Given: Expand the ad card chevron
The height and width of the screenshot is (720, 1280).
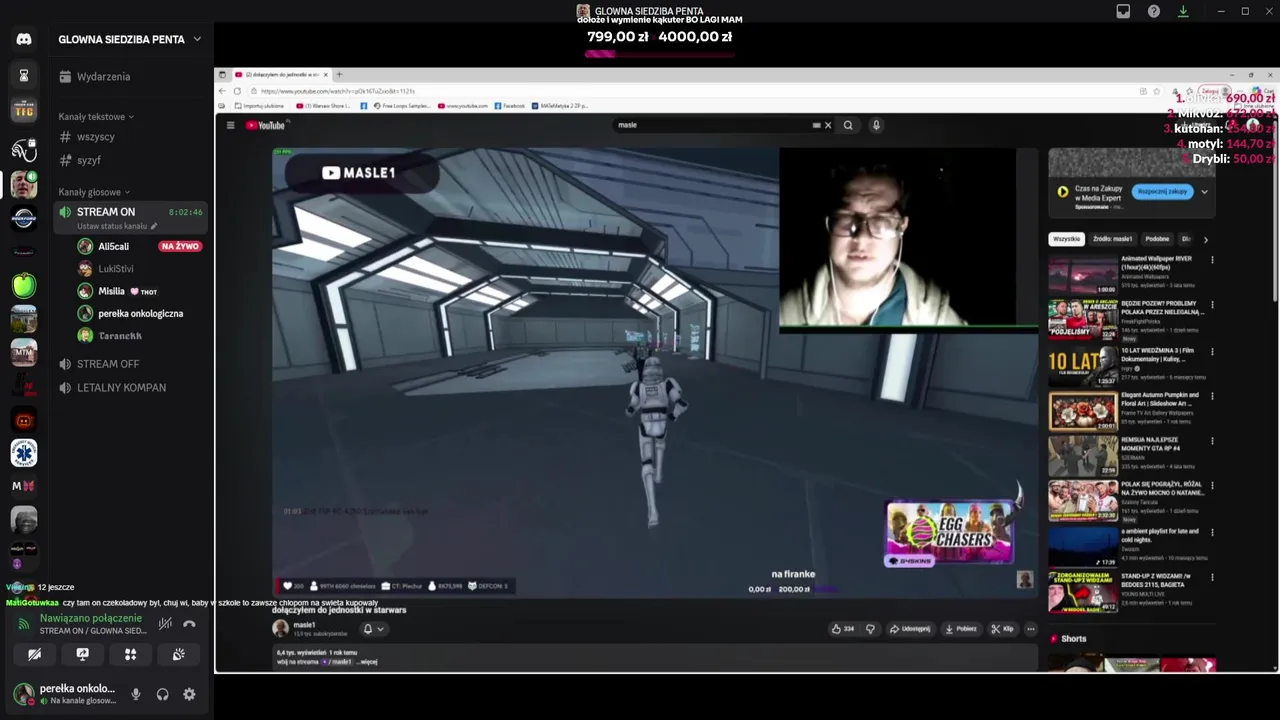Looking at the screenshot, I should click(x=1204, y=192).
